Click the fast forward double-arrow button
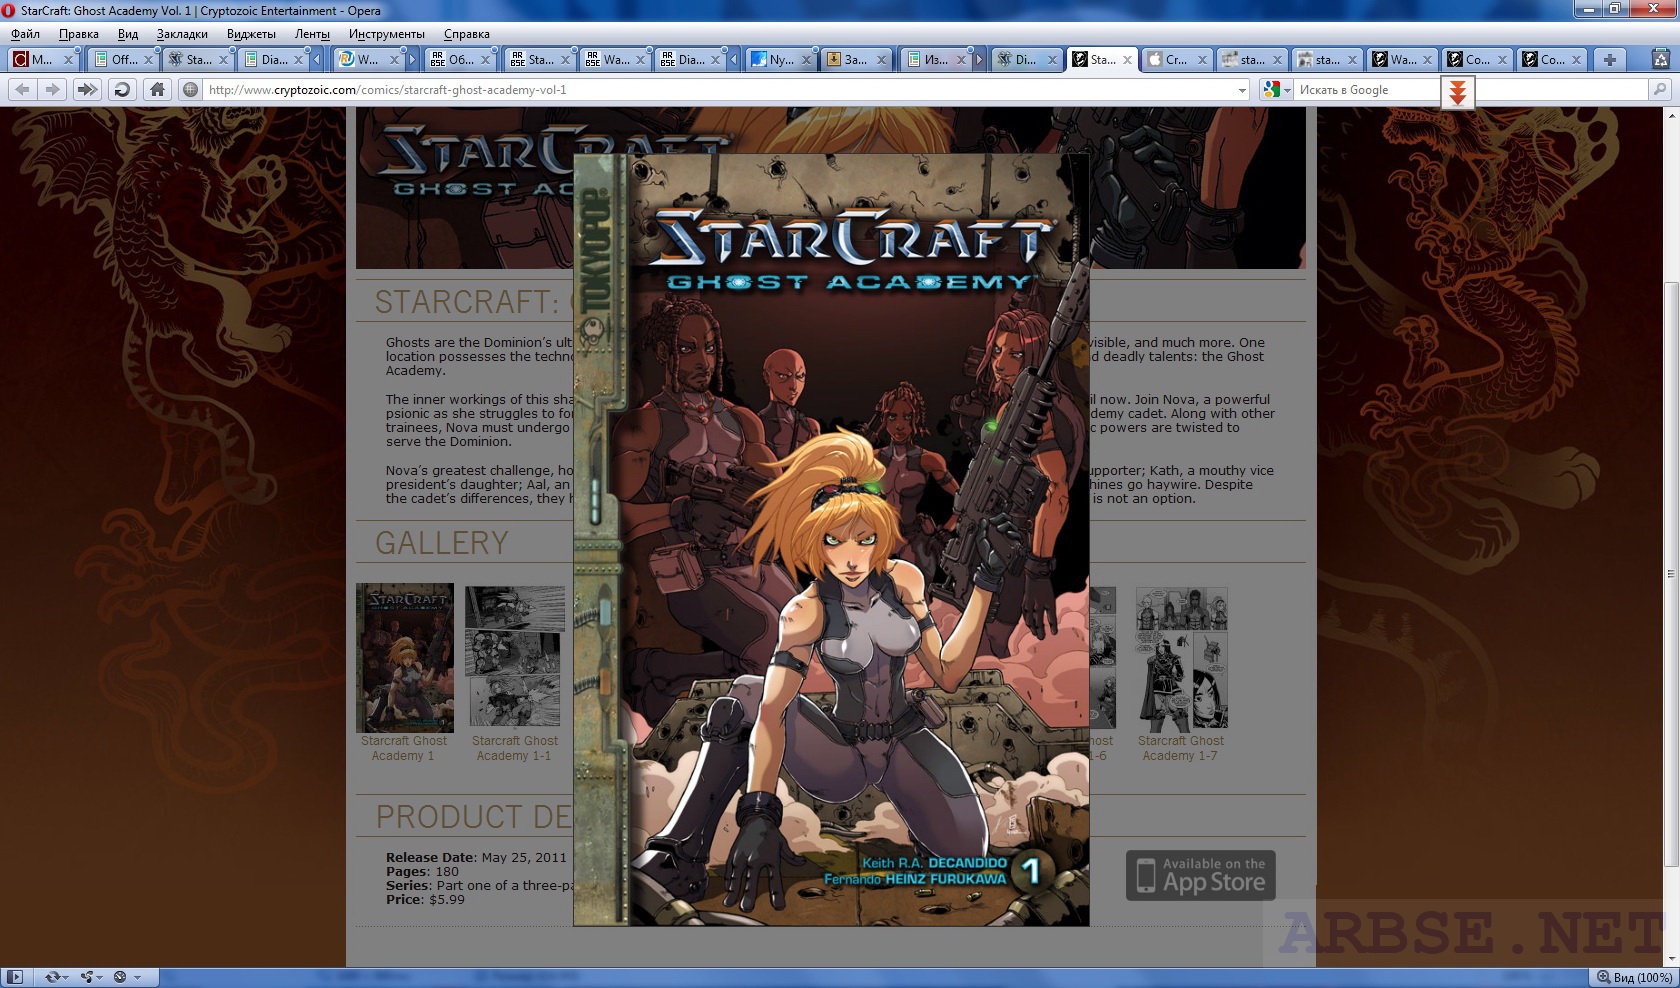 tap(87, 90)
